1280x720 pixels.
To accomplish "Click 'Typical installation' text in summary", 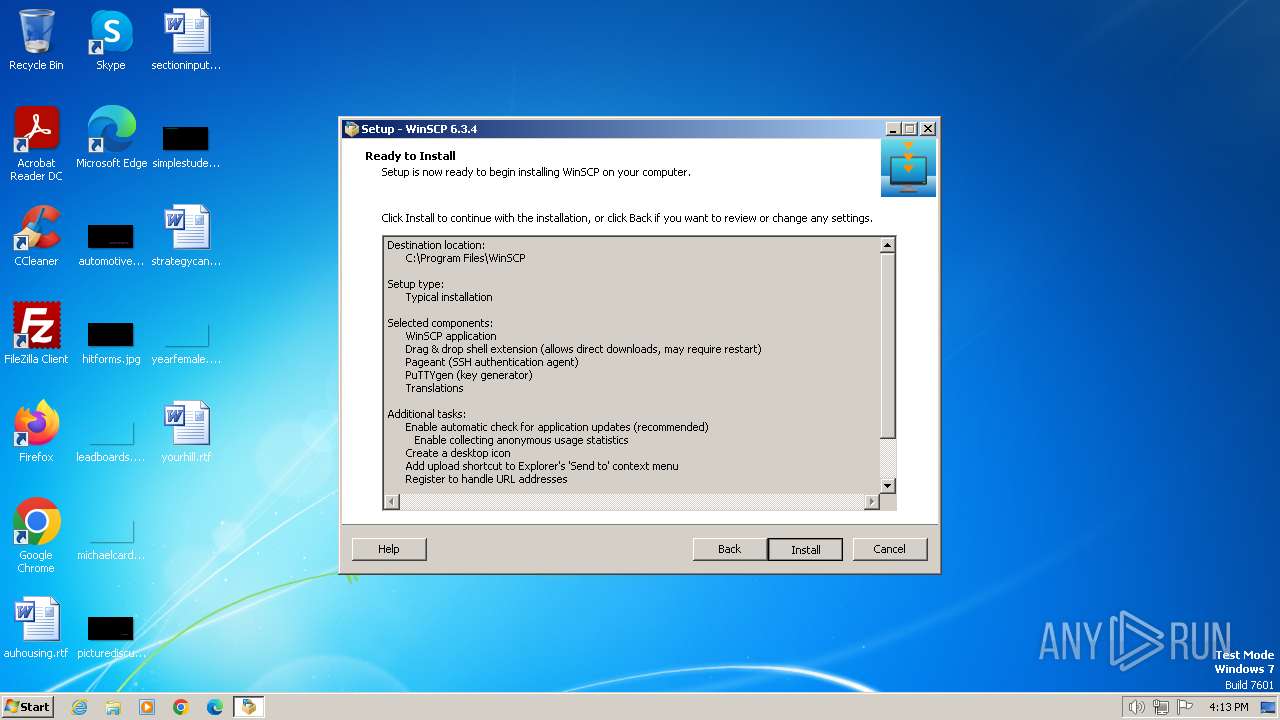I will pyautogui.click(x=449, y=297).
